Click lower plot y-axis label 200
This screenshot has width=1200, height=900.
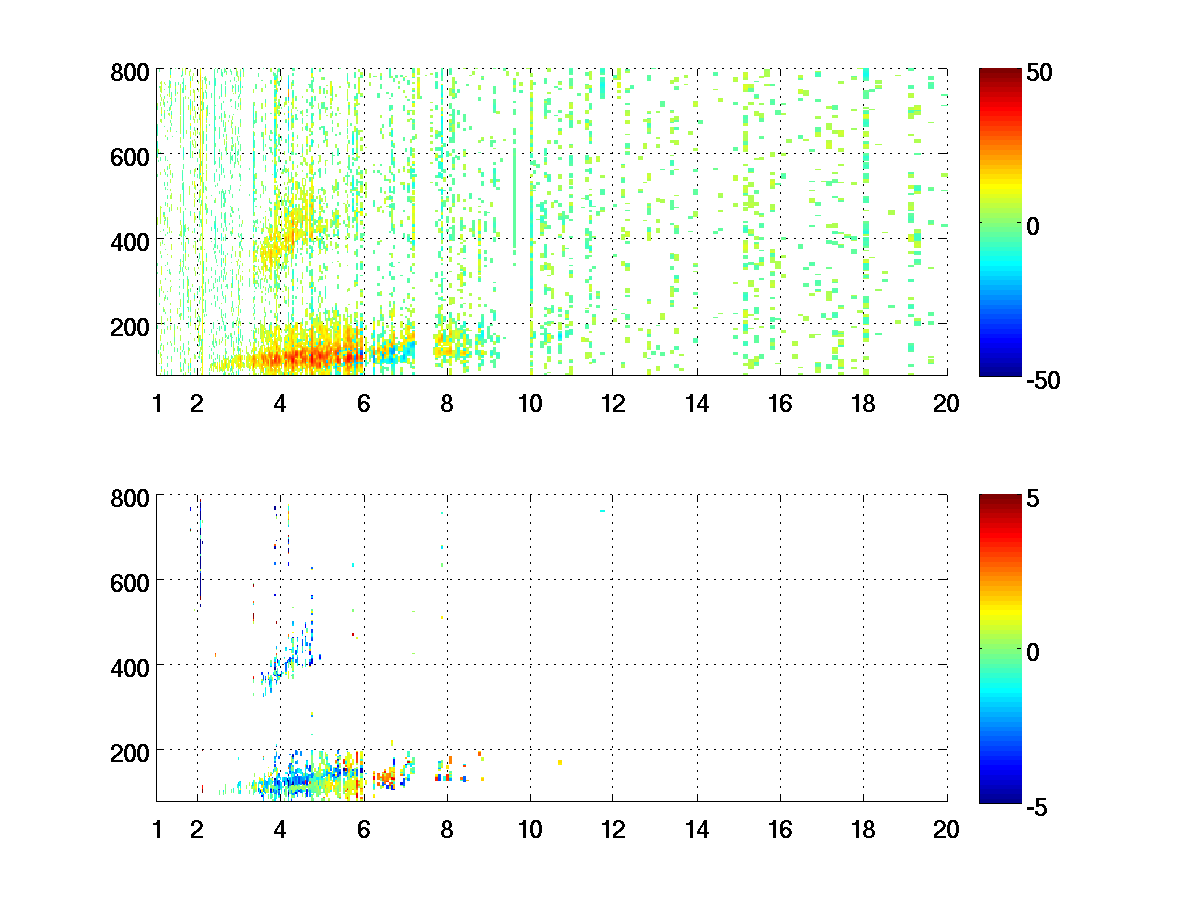click(x=130, y=751)
